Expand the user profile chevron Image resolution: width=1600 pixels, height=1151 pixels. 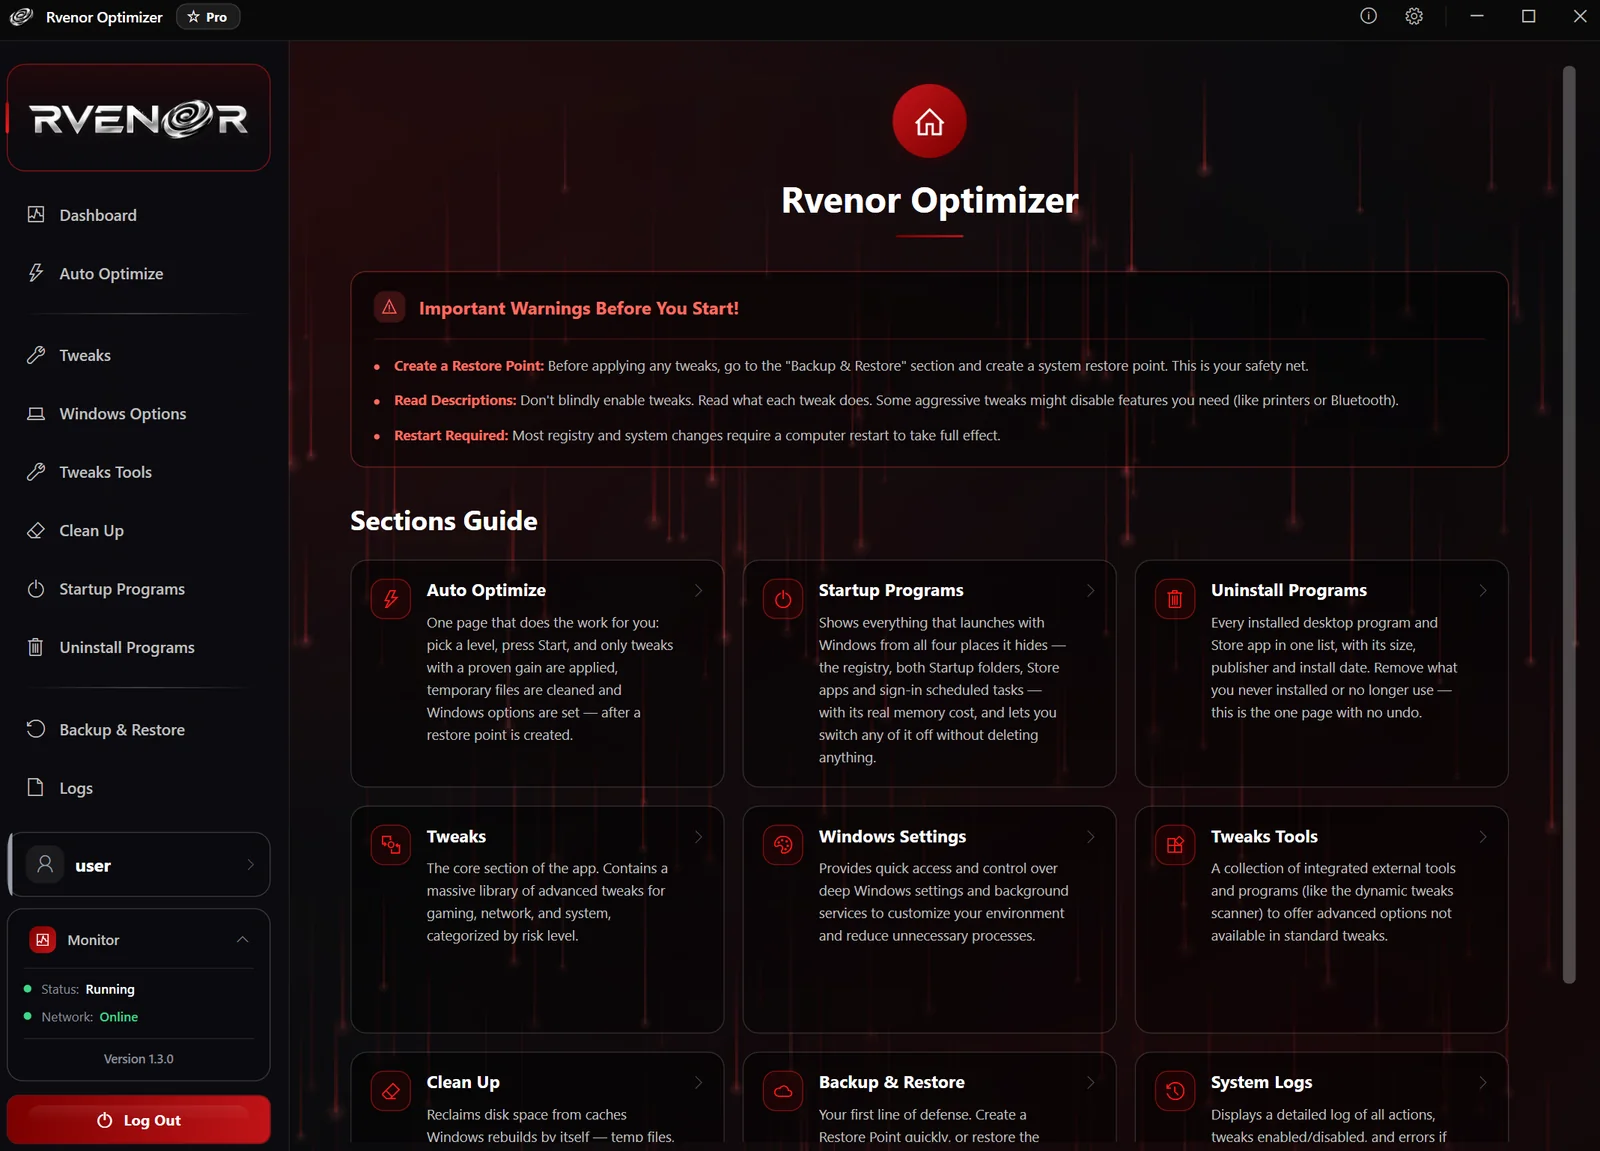250,865
